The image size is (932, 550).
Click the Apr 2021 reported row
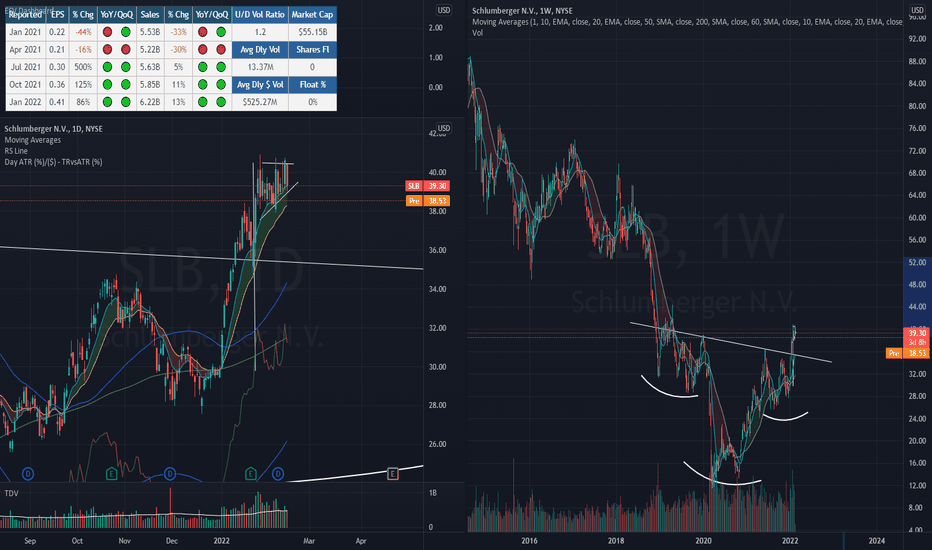coord(26,49)
